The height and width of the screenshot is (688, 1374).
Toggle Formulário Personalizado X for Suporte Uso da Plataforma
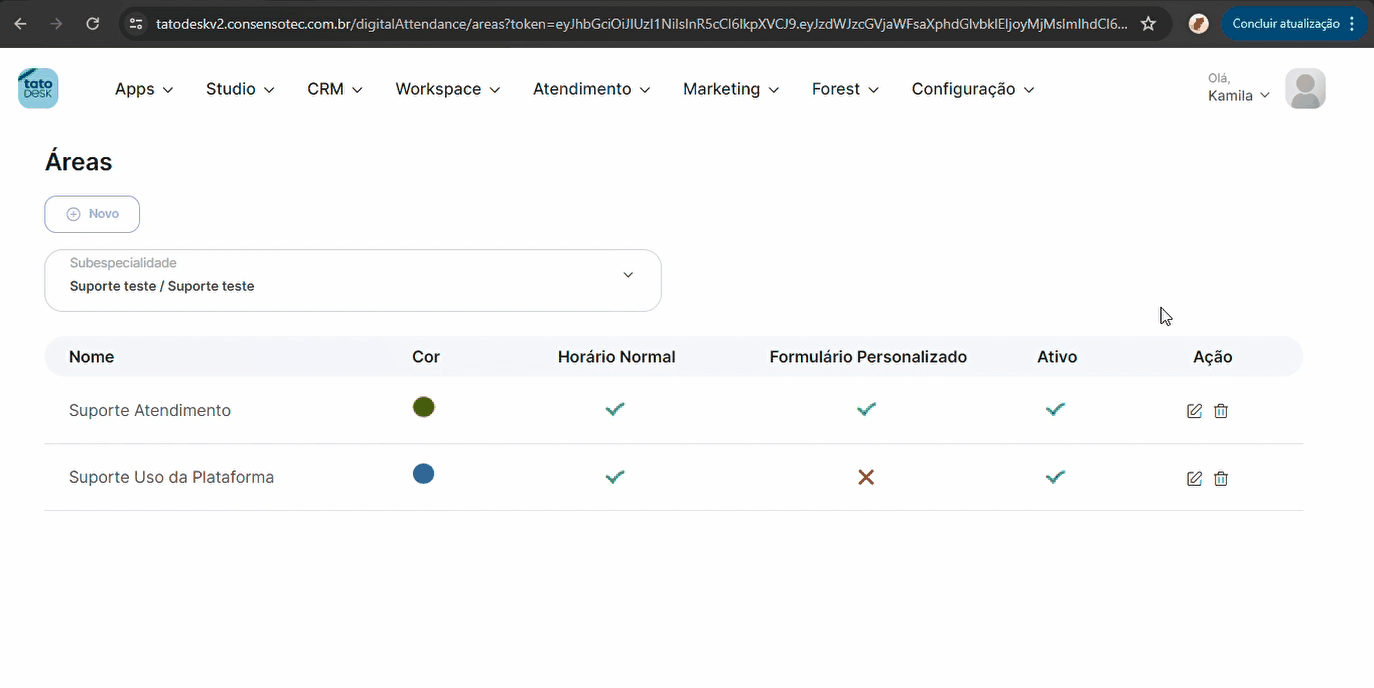point(866,478)
